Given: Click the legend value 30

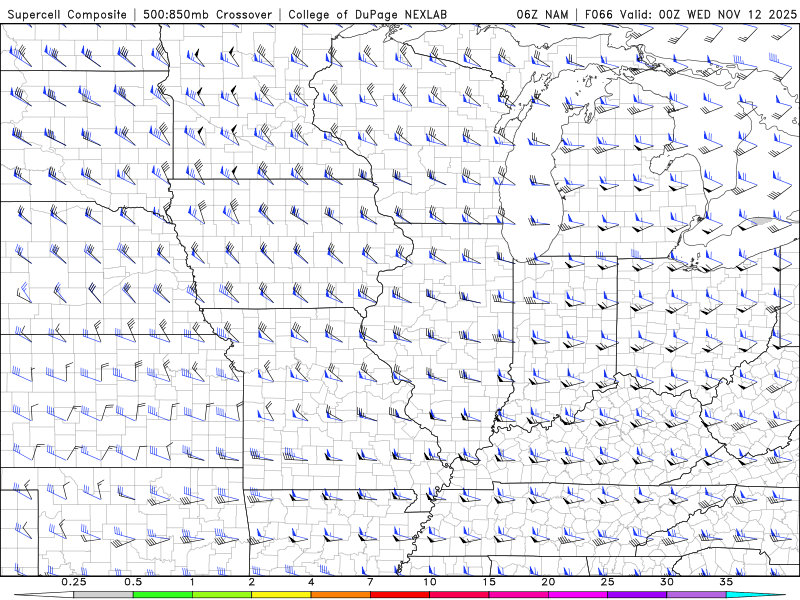Looking at the screenshot, I should pyautogui.click(x=667, y=582).
